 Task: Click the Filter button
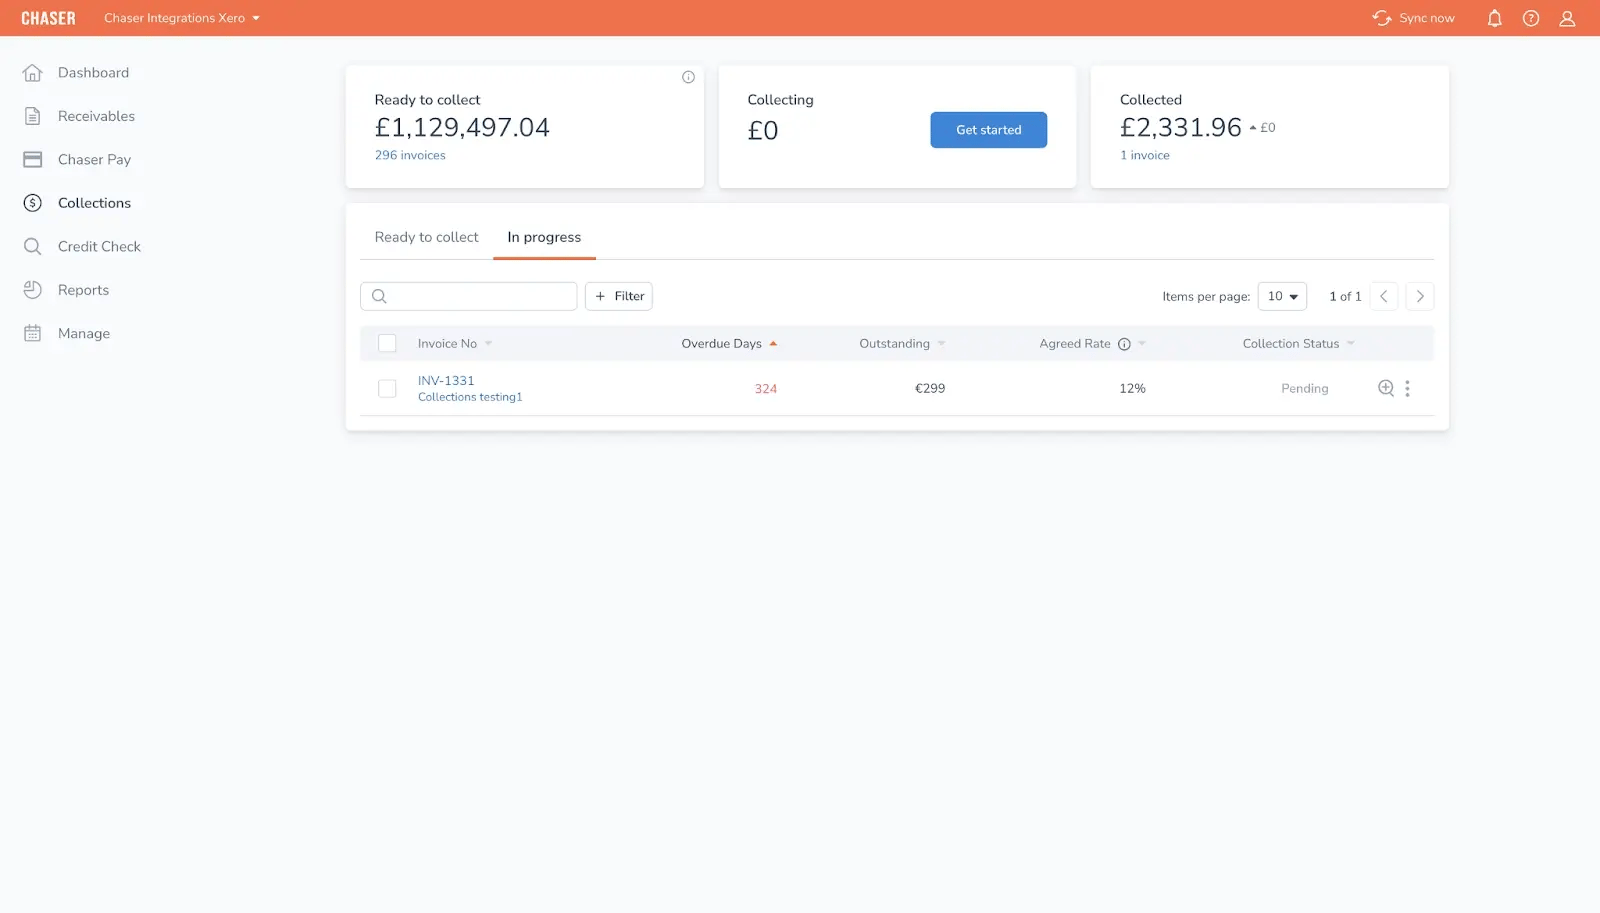[619, 296]
